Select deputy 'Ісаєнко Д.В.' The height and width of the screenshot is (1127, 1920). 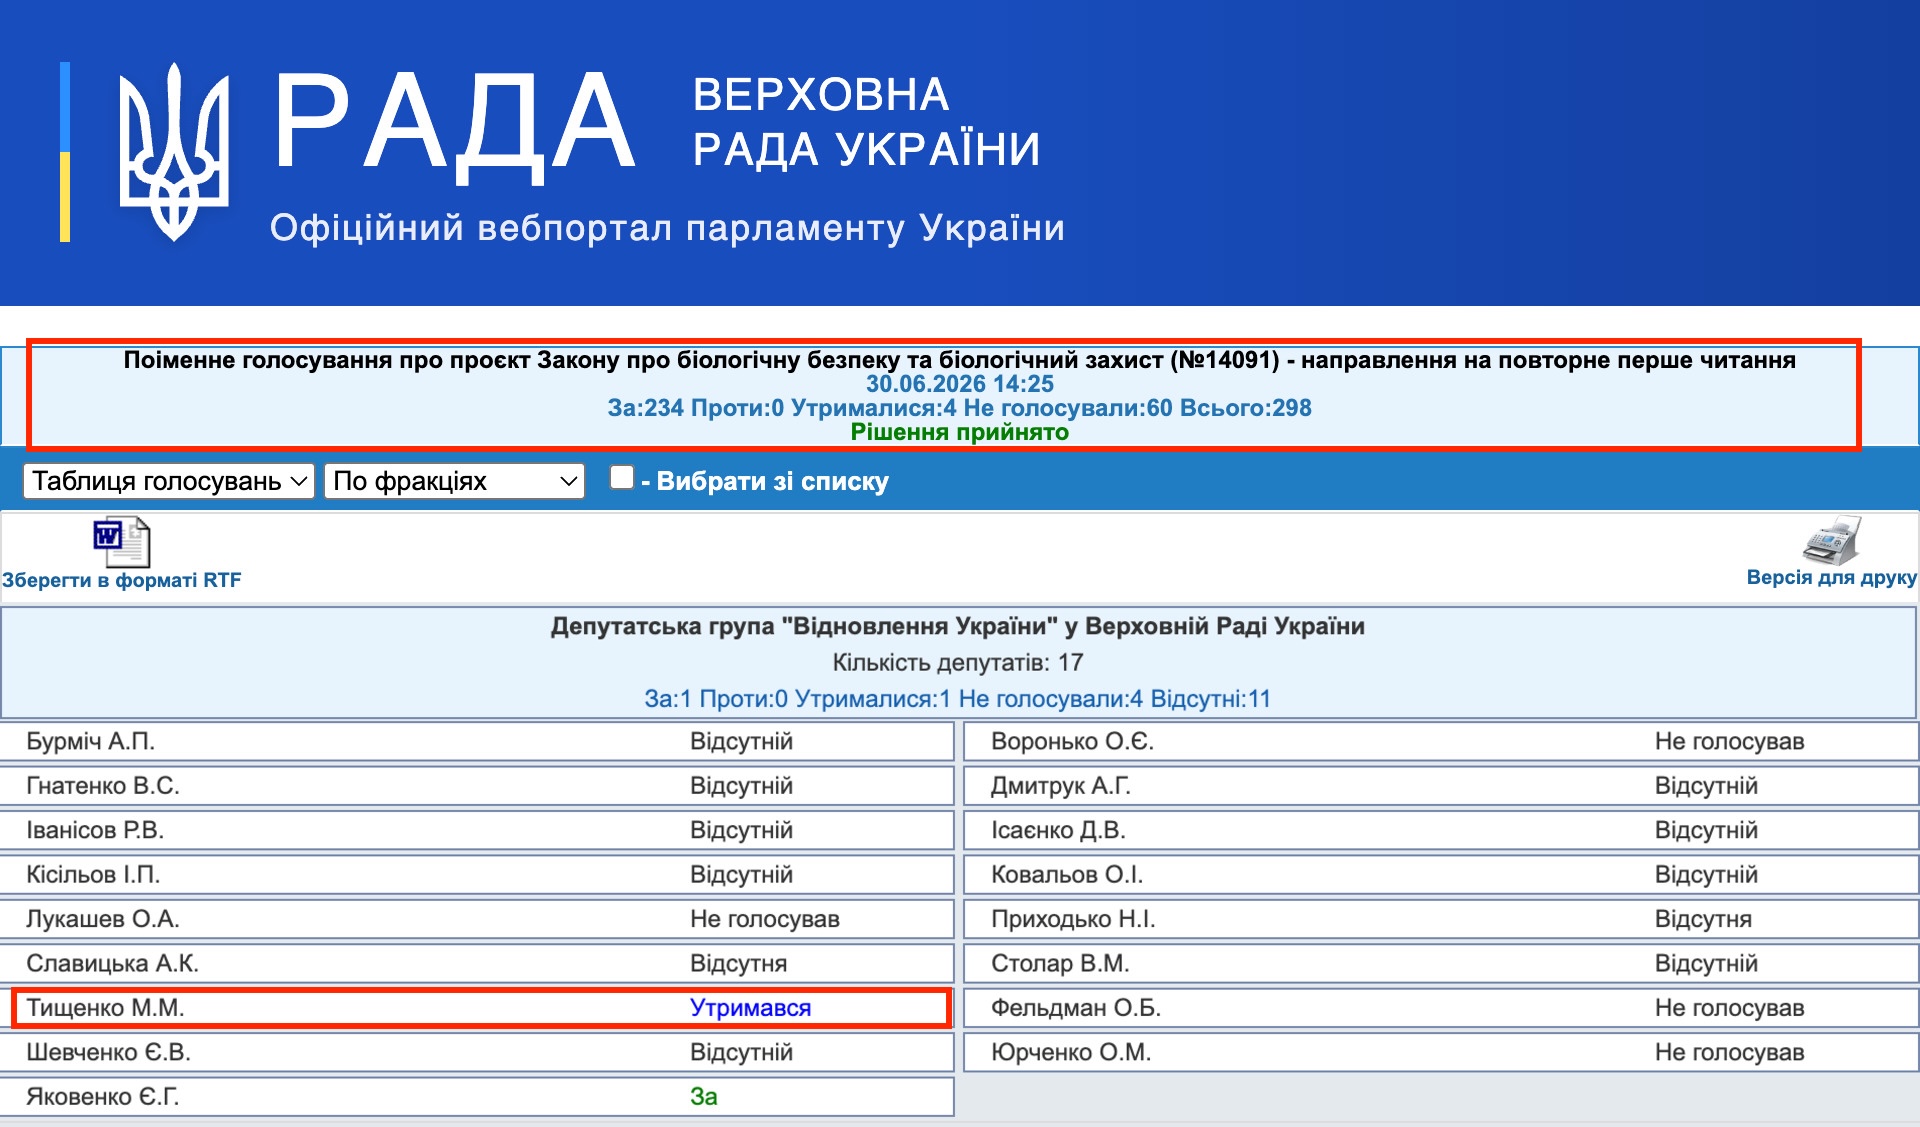[x=1058, y=830]
